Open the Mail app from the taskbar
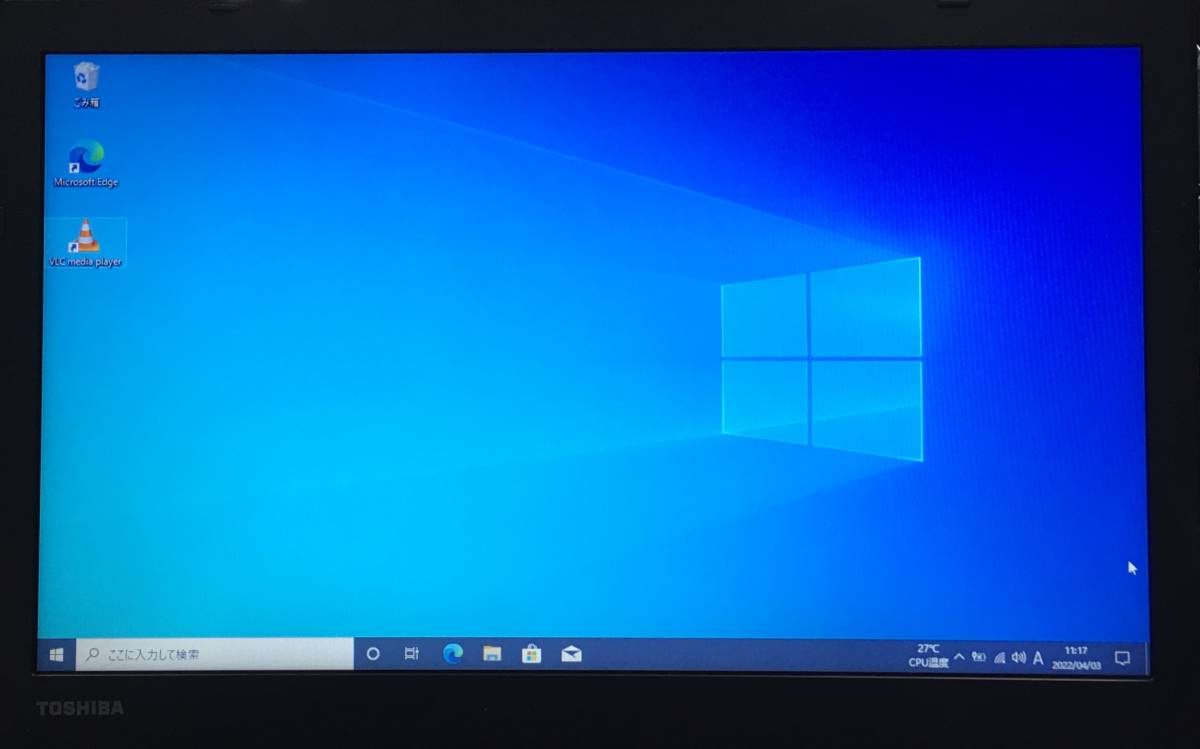Image resolution: width=1200 pixels, height=749 pixels. click(x=571, y=654)
